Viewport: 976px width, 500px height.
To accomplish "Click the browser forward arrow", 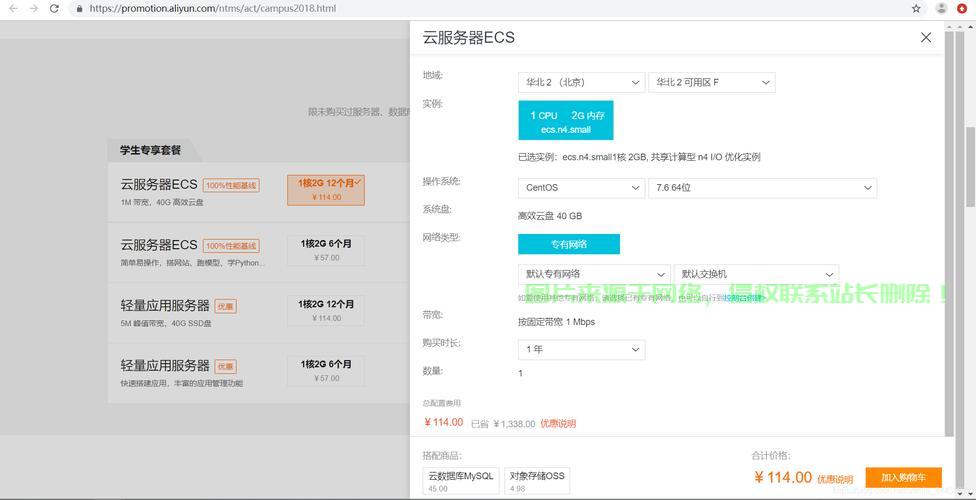I will click(34, 8).
